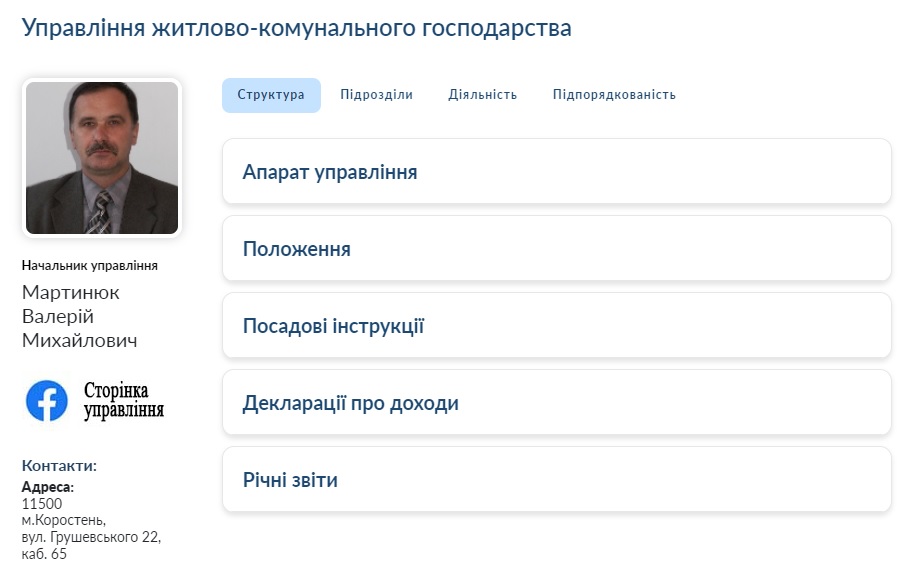Open the Річні звіти section
Screen dimensions: 917x576
[x=557, y=480]
